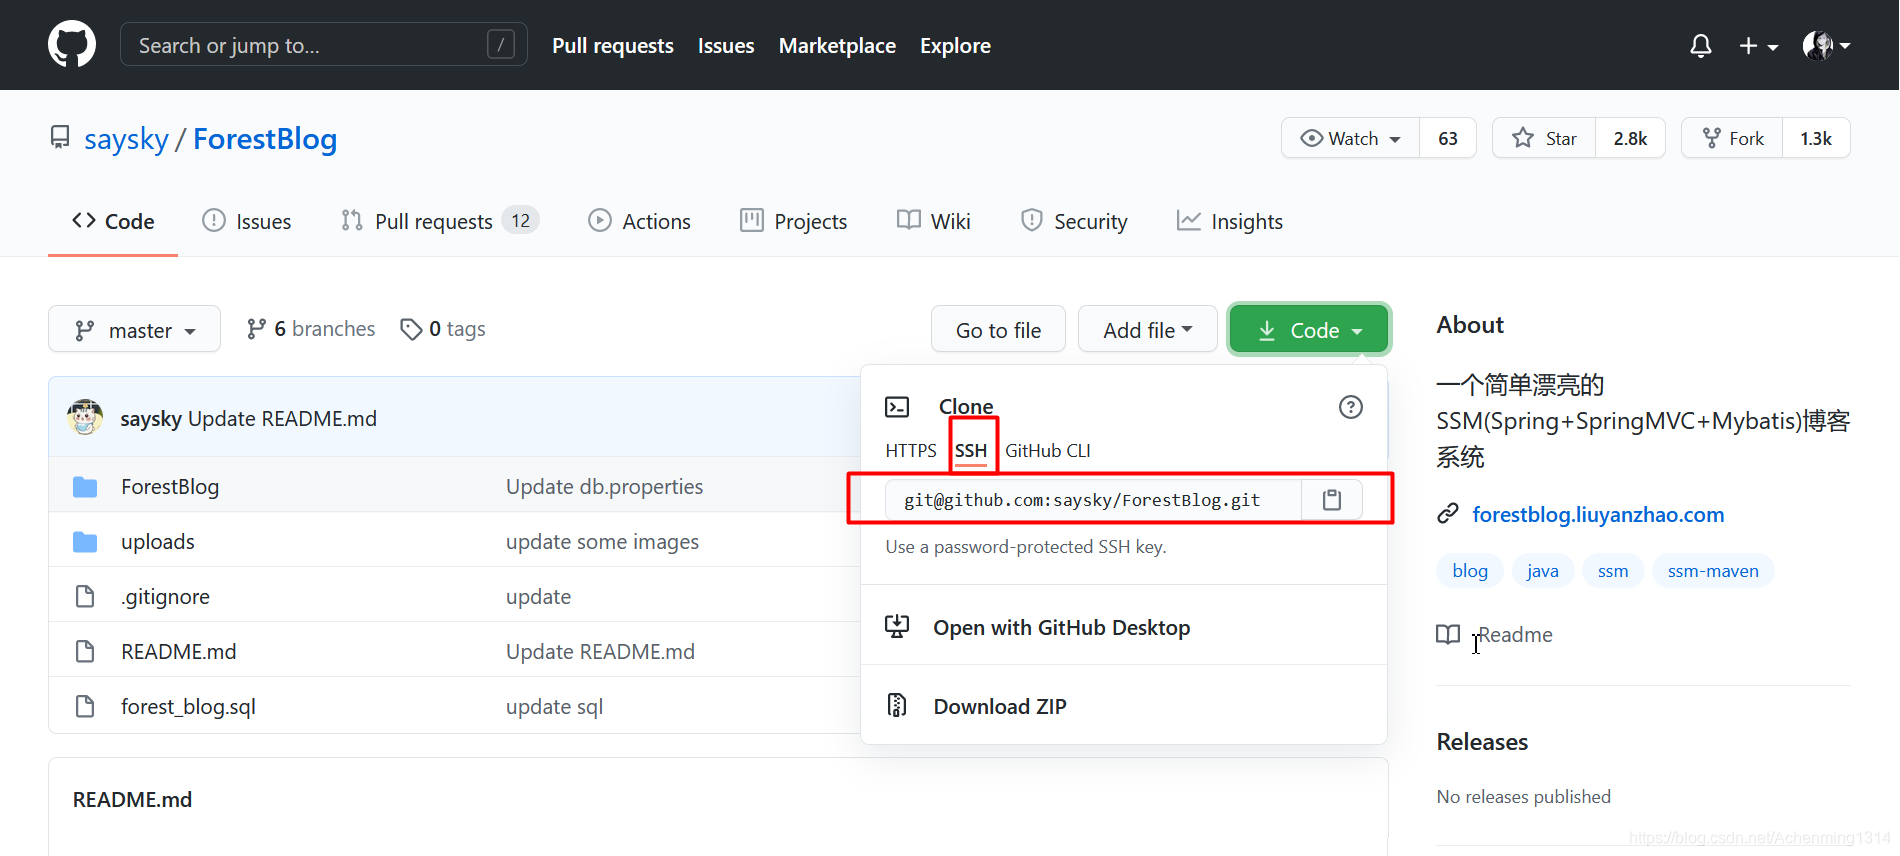This screenshot has height=856, width=1900.
Task: Copy the clone URL to clipboard
Action: tap(1332, 500)
